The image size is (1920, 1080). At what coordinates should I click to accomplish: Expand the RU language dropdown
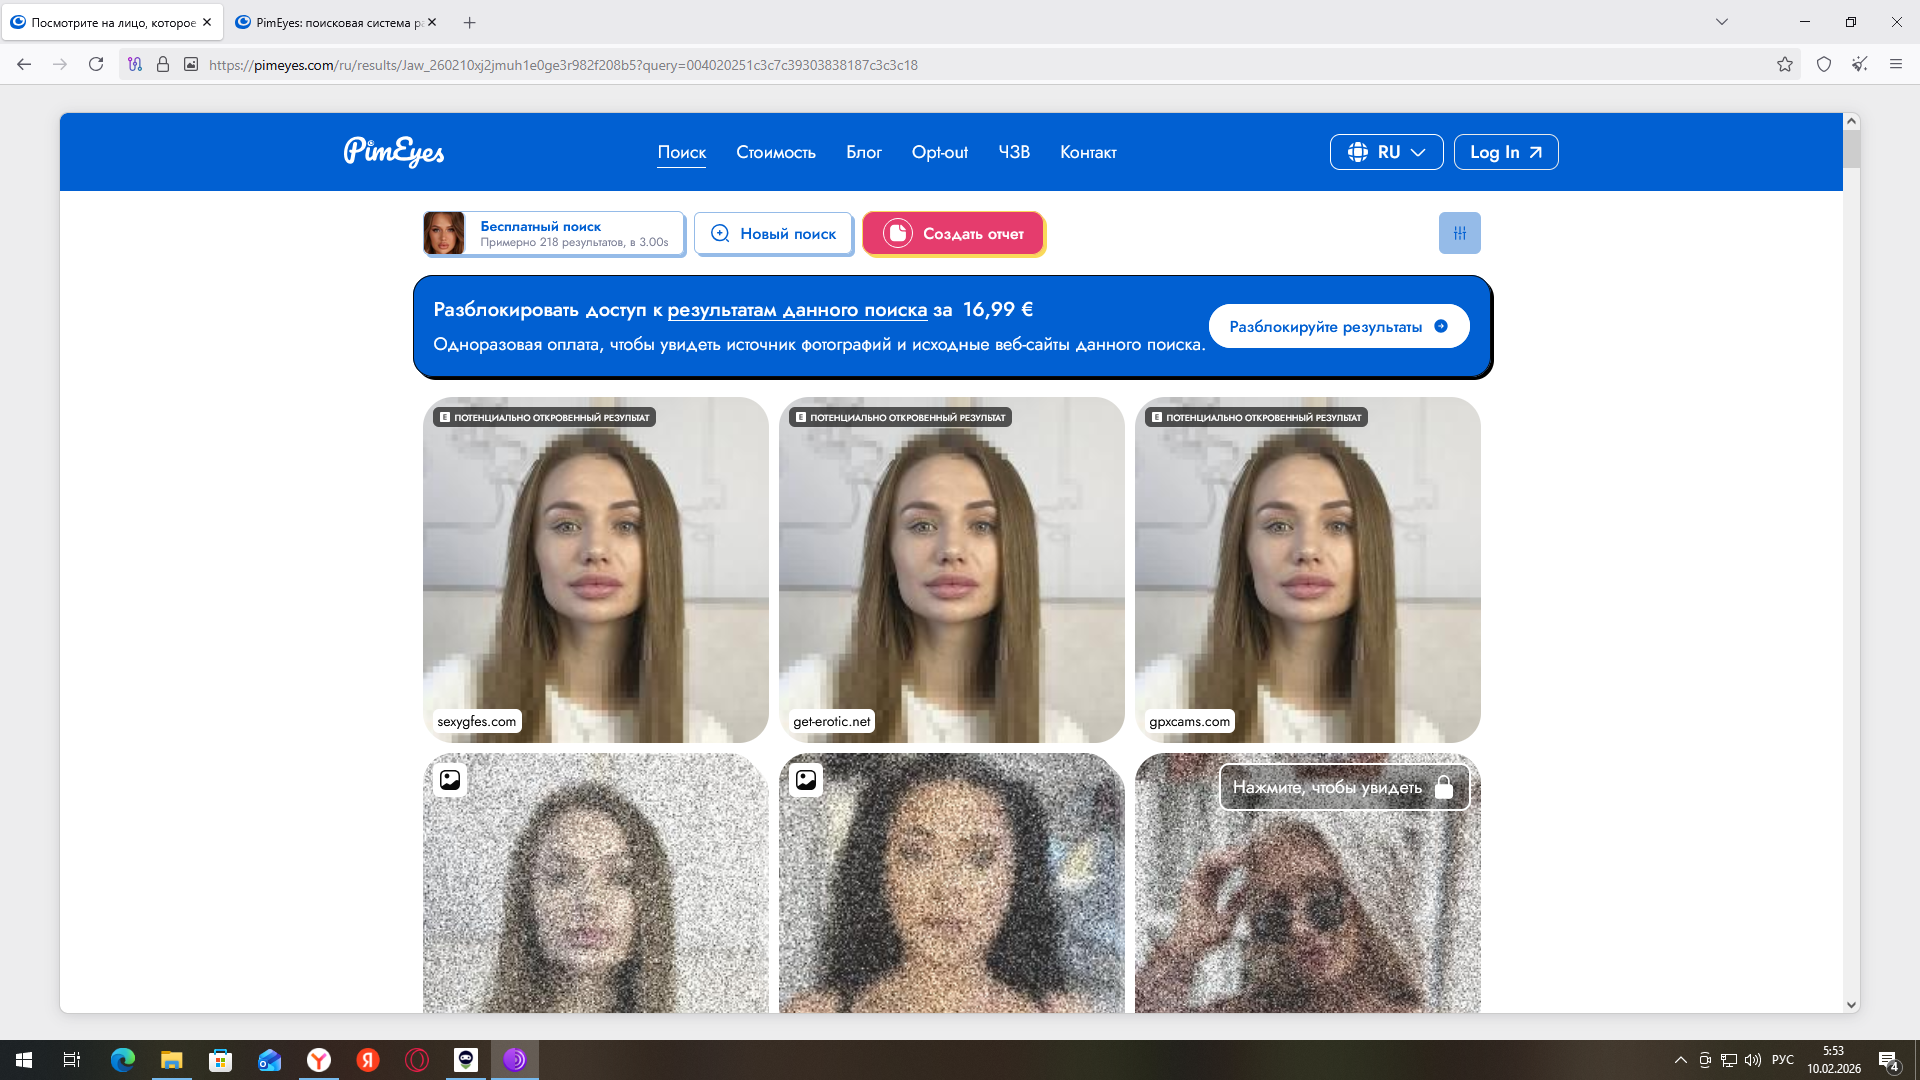click(x=1386, y=152)
